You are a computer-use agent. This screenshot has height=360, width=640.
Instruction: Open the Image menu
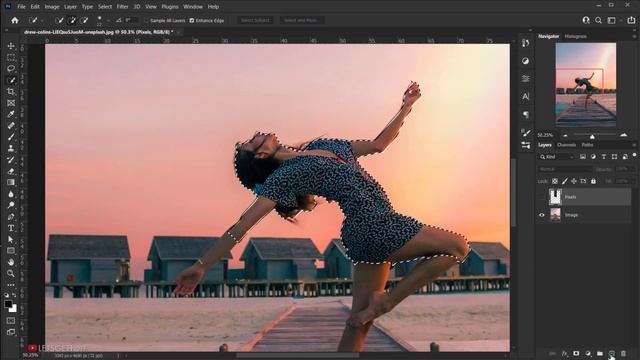tap(52, 7)
